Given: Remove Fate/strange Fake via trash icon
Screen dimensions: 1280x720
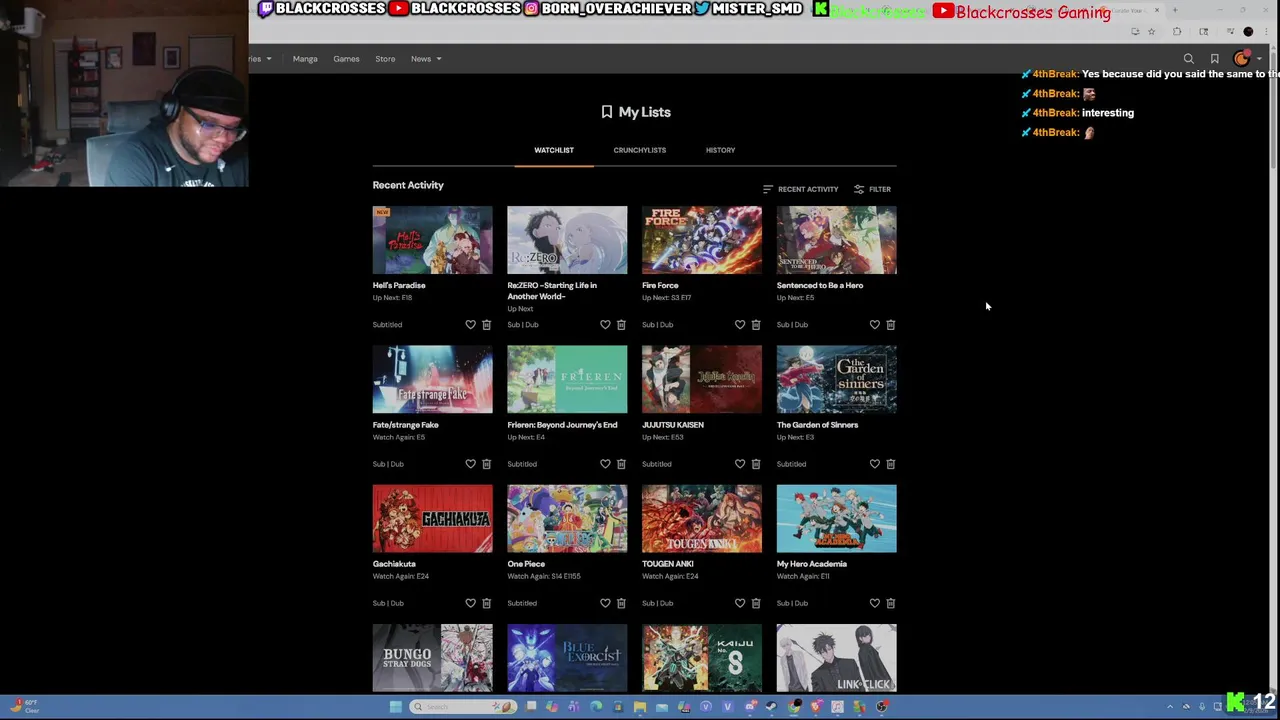Looking at the screenshot, I should click(487, 464).
